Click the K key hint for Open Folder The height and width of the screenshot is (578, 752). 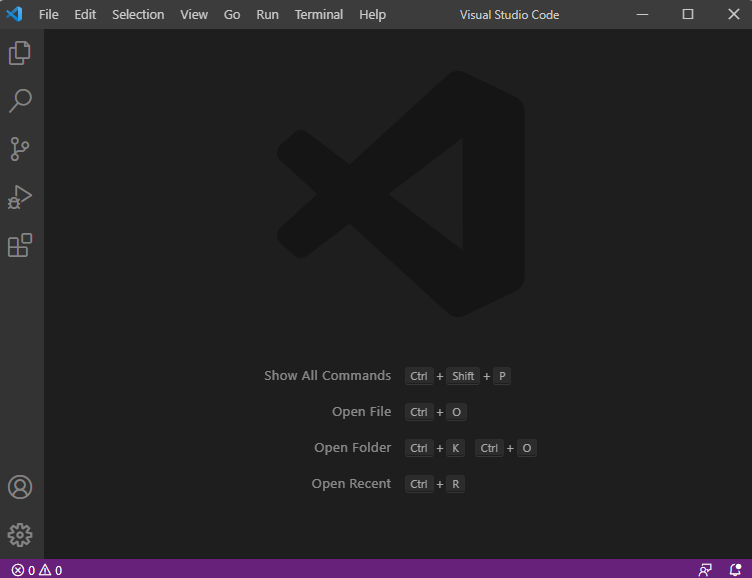(455, 448)
